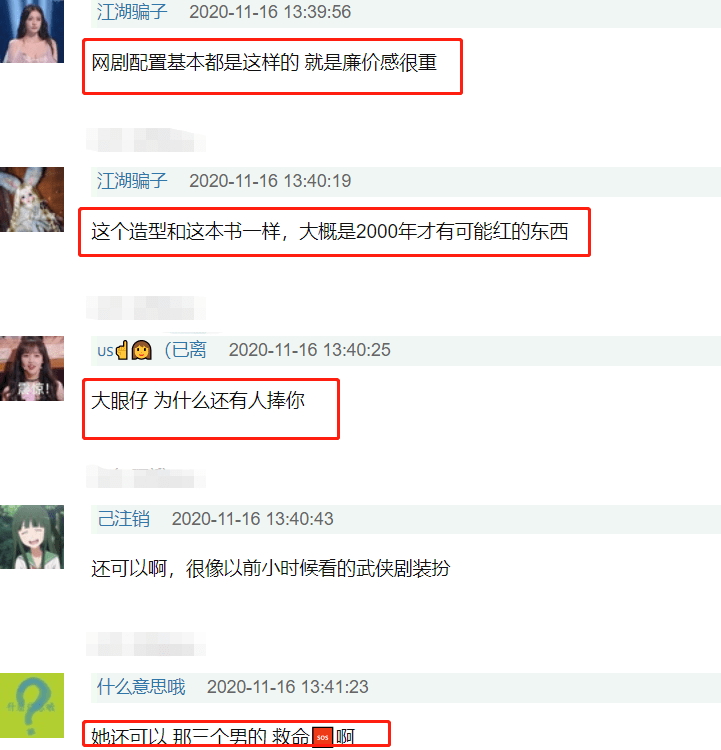Image resolution: width=721 pixels, height=750 pixels.
Task: Open the green-haired anime girl avatar
Action: [x=32, y=537]
